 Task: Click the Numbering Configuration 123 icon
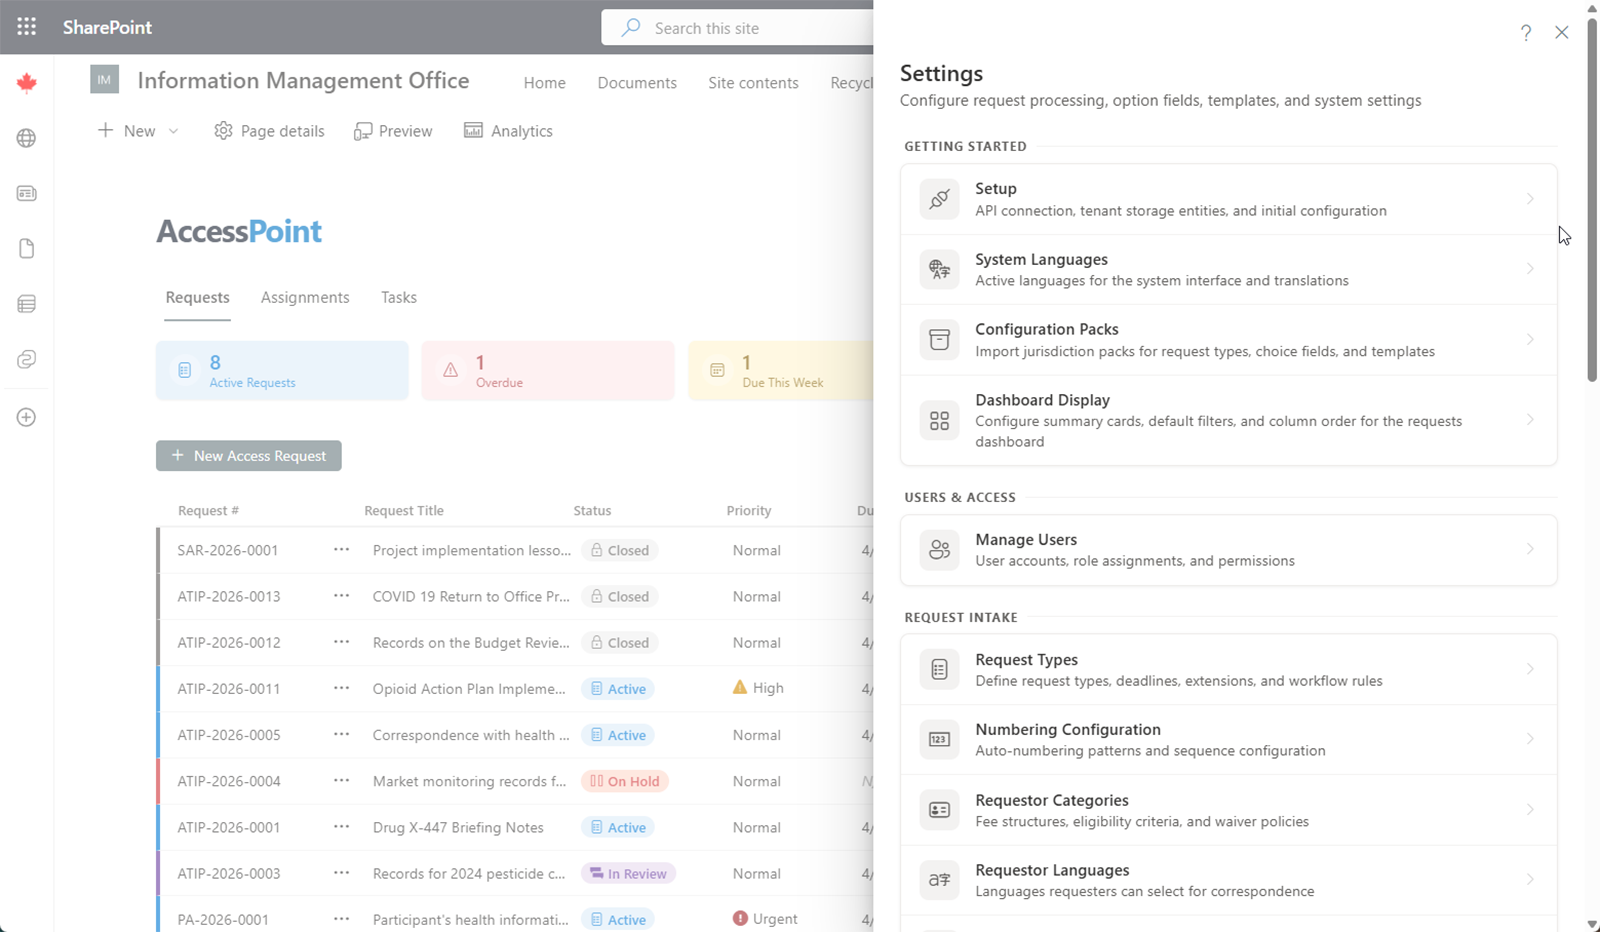click(x=939, y=739)
